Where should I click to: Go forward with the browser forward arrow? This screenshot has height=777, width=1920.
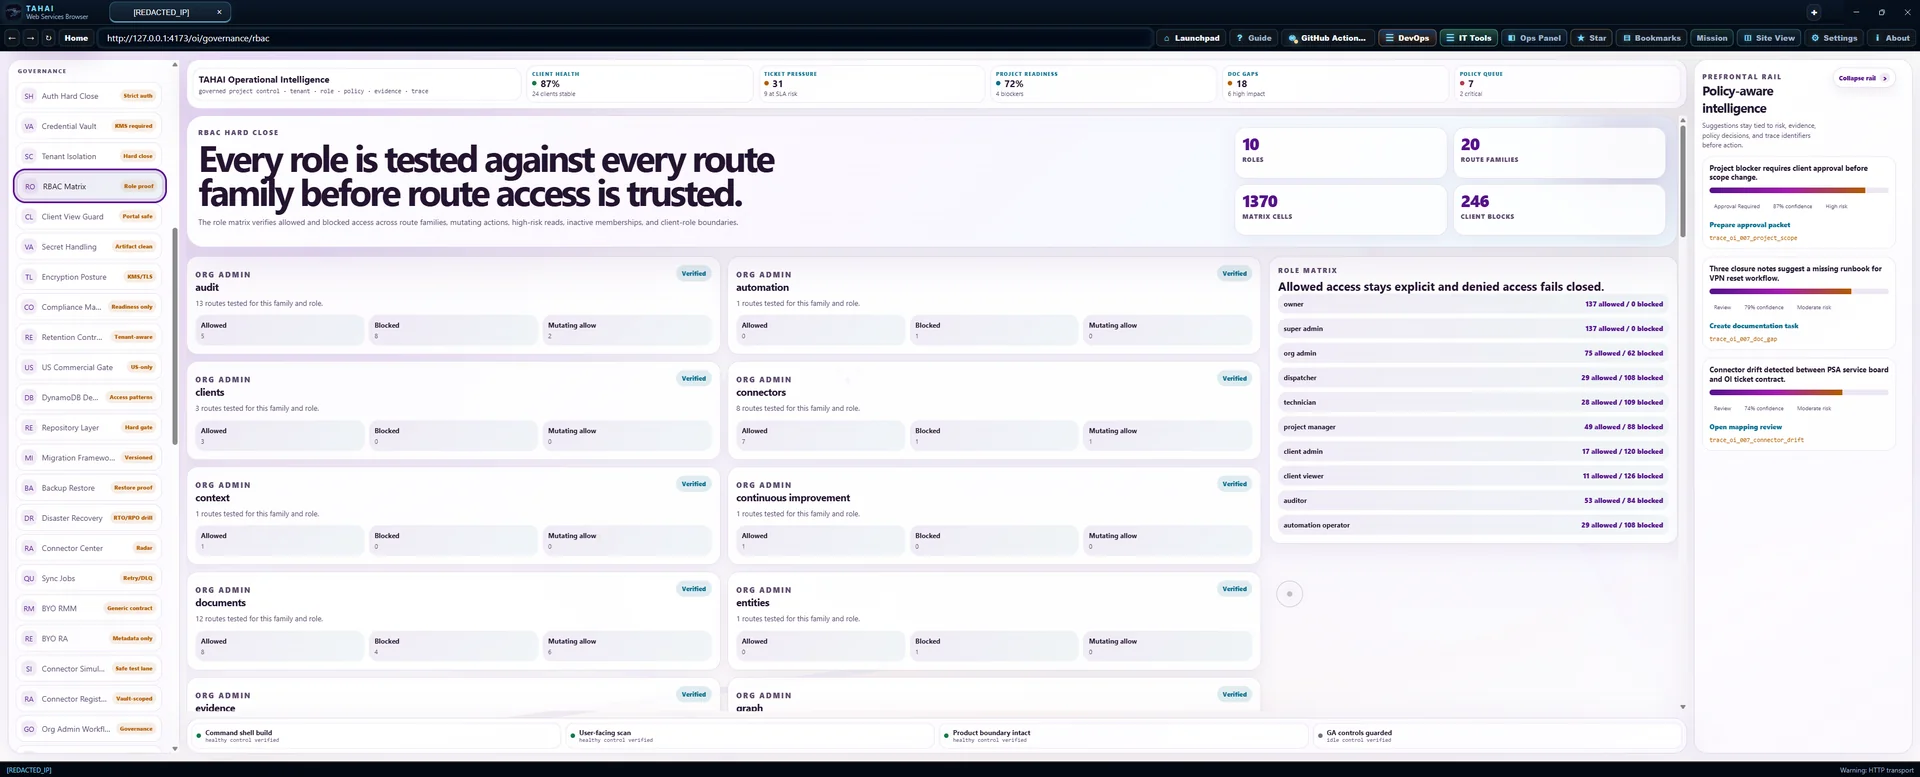[x=30, y=38]
